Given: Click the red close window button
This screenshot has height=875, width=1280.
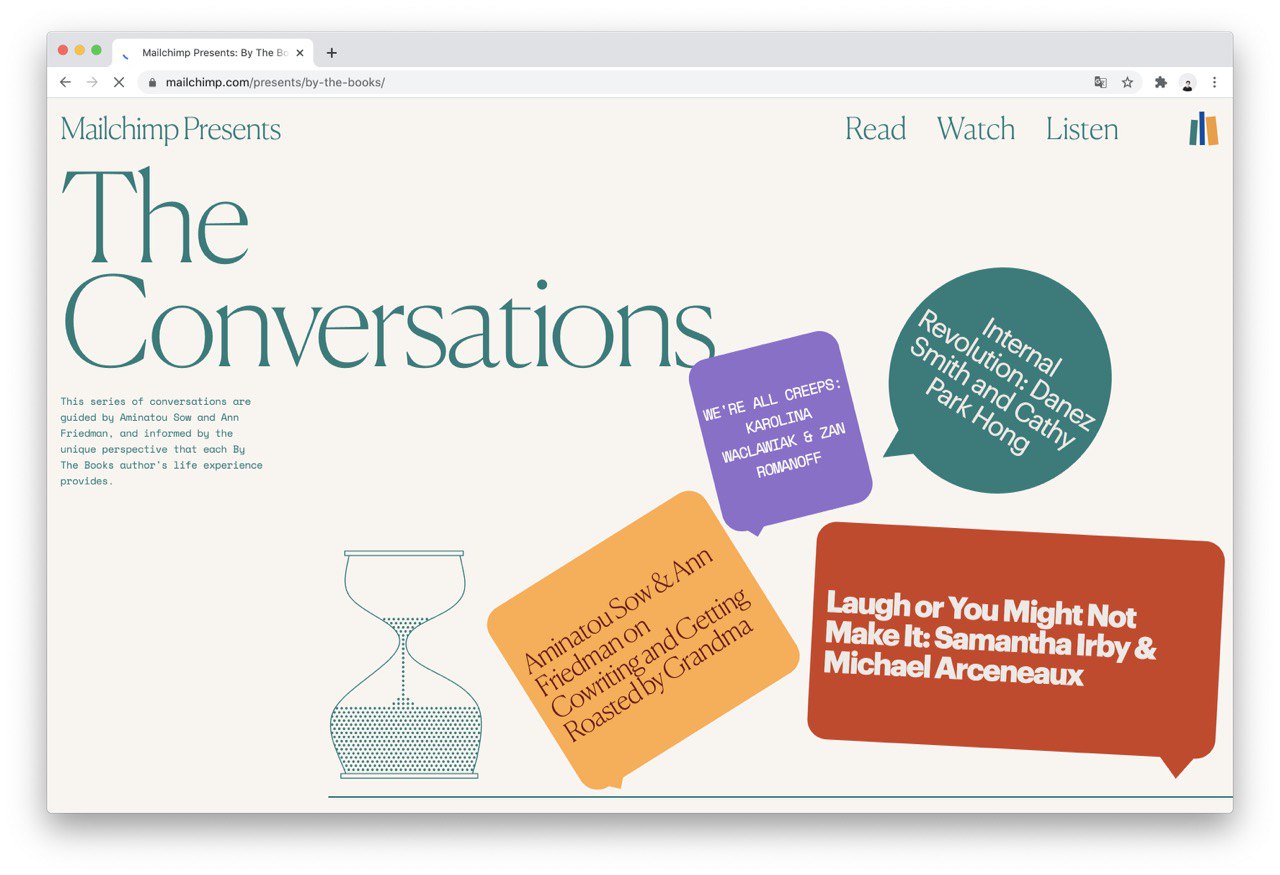Looking at the screenshot, I should click(63, 50).
